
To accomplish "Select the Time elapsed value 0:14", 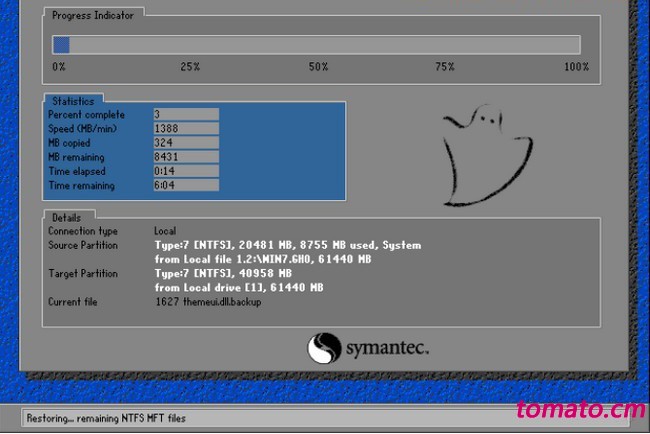I will [186, 171].
